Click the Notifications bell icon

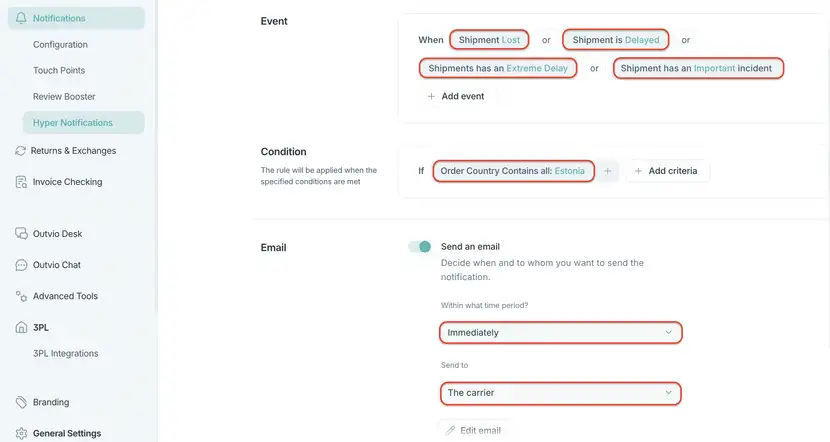point(21,18)
